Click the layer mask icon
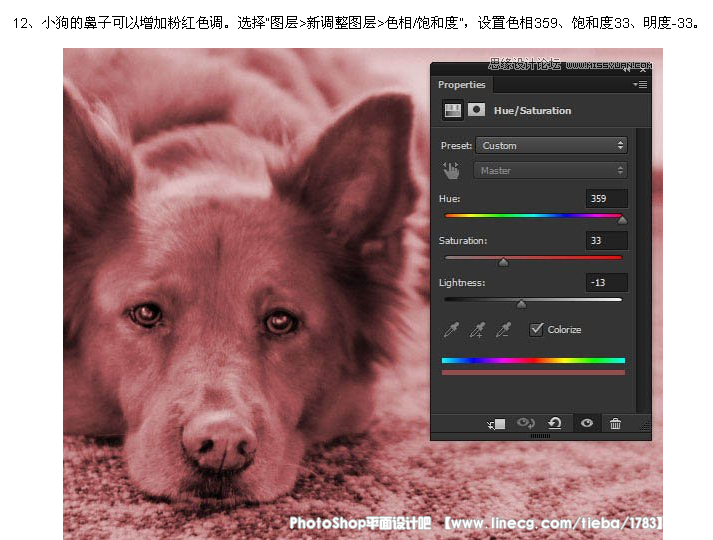 point(476,110)
